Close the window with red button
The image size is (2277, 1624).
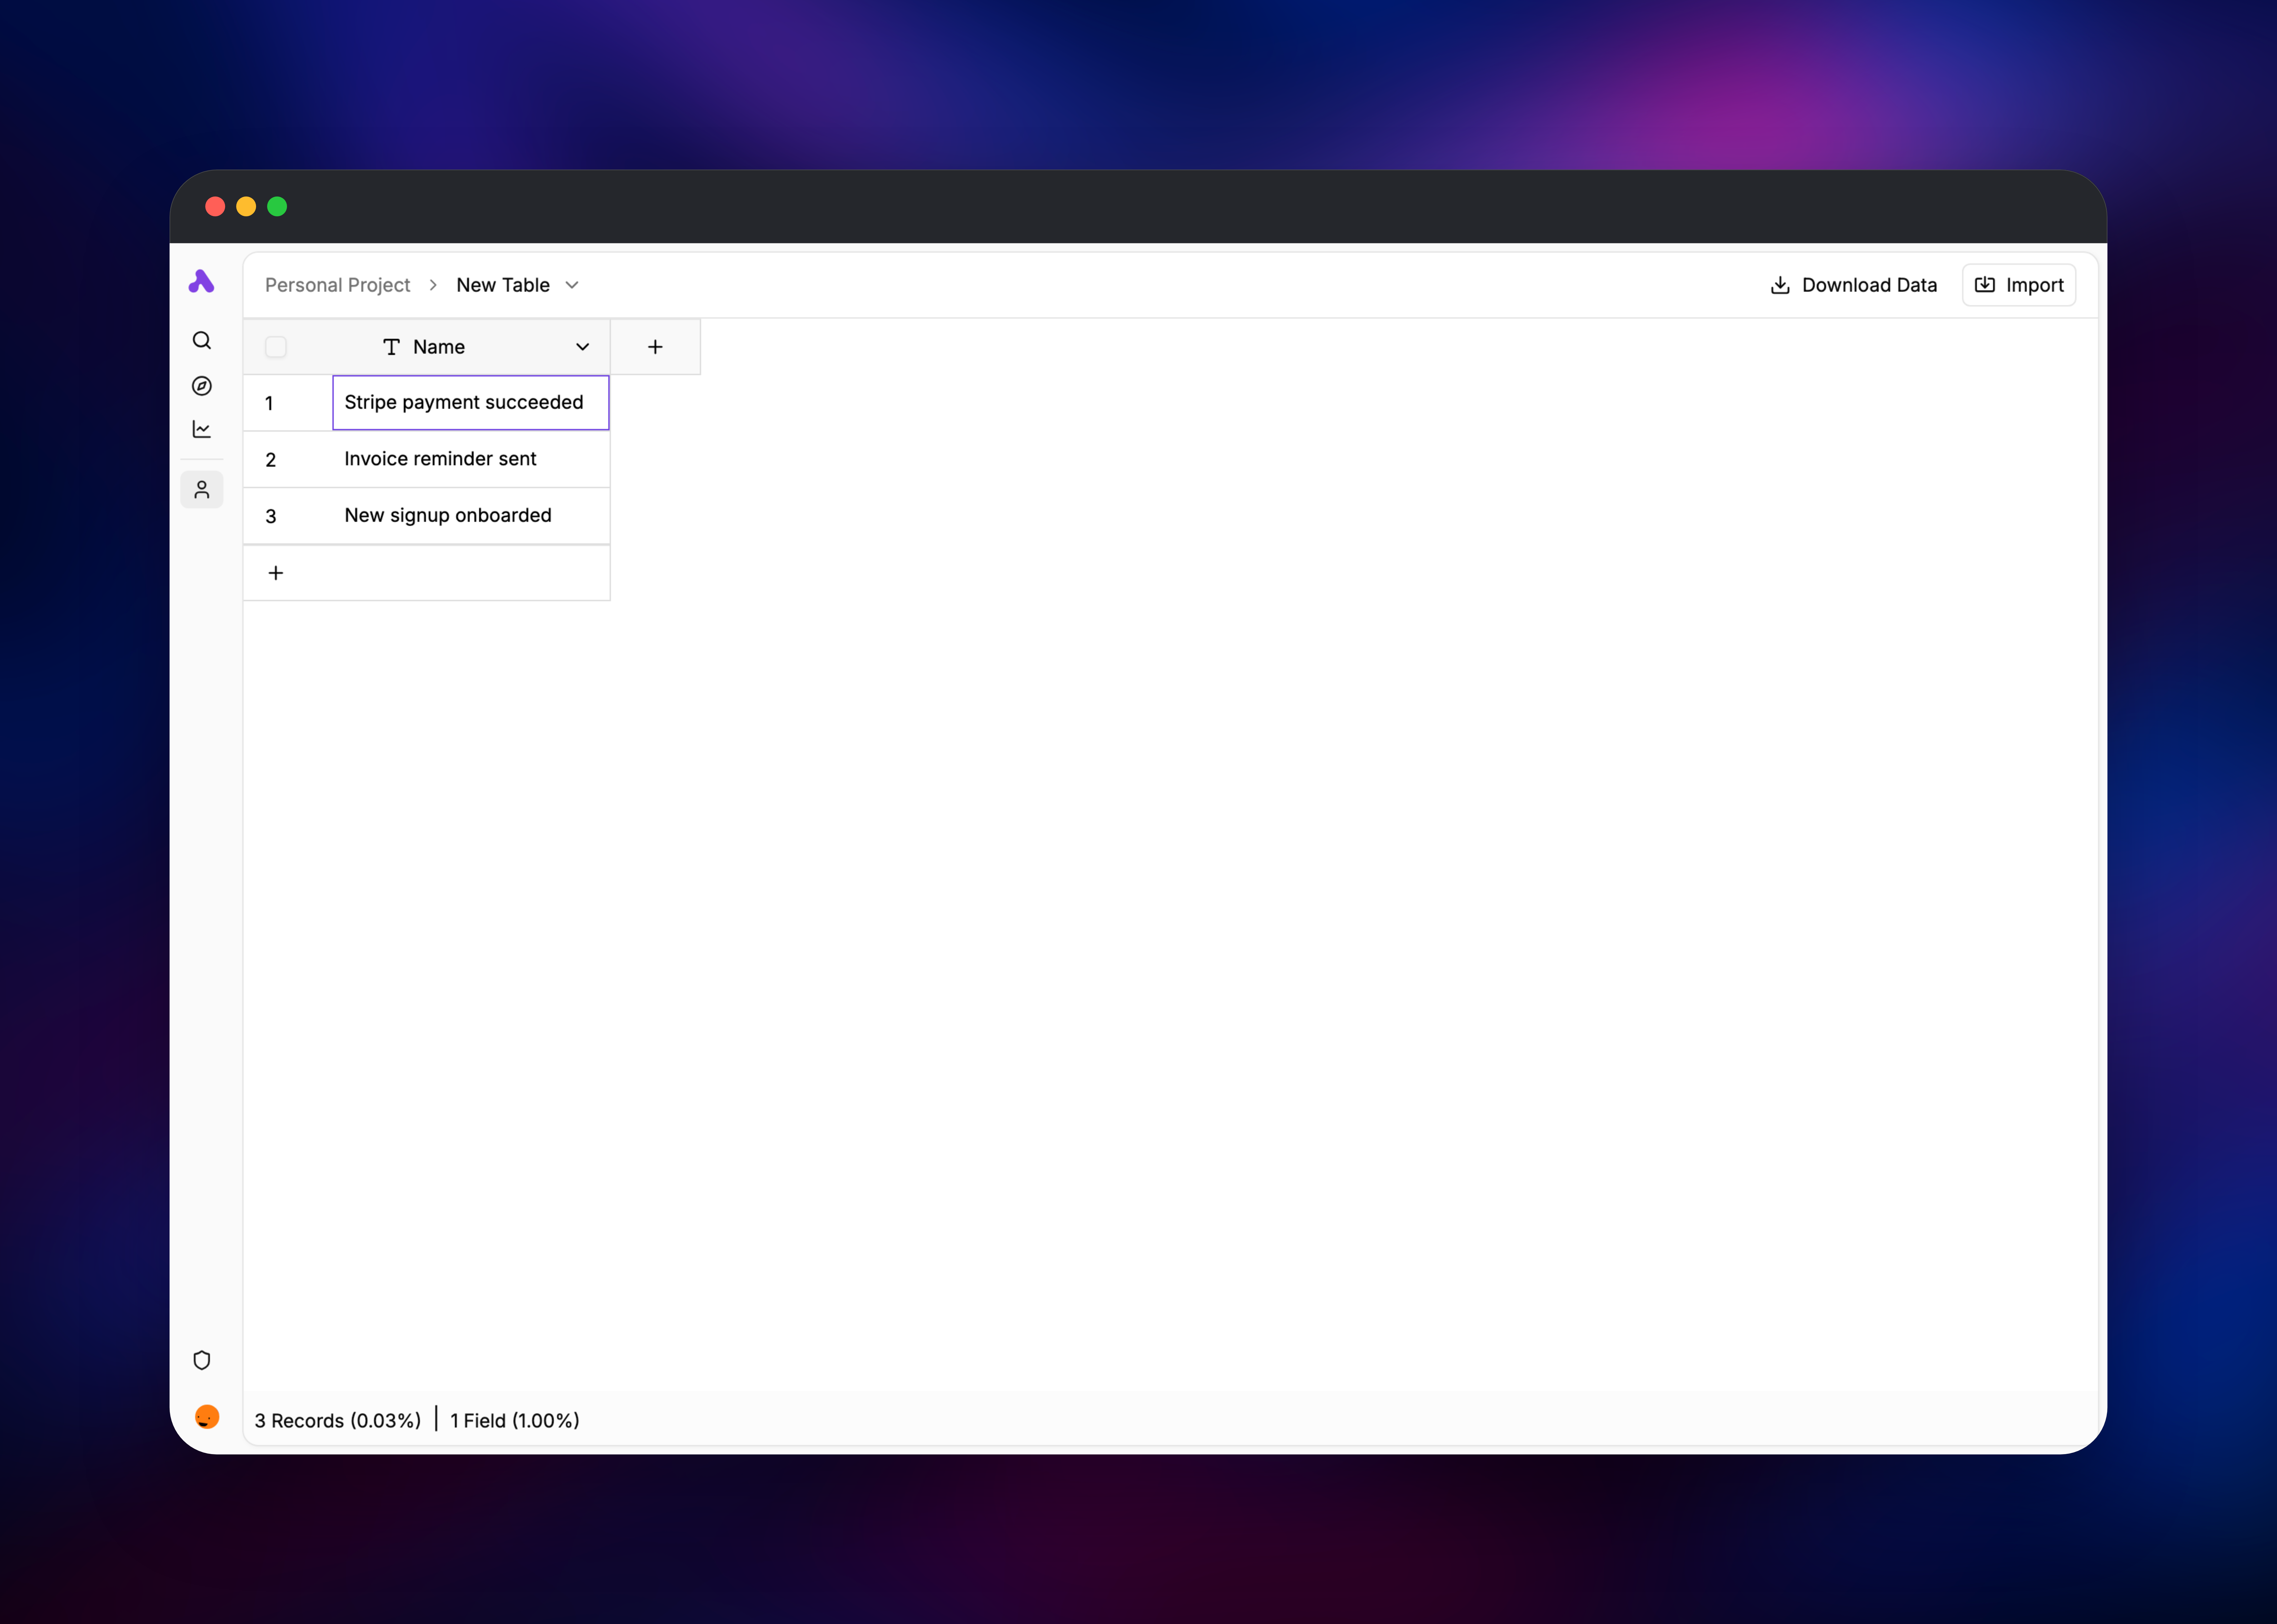coord(215,206)
